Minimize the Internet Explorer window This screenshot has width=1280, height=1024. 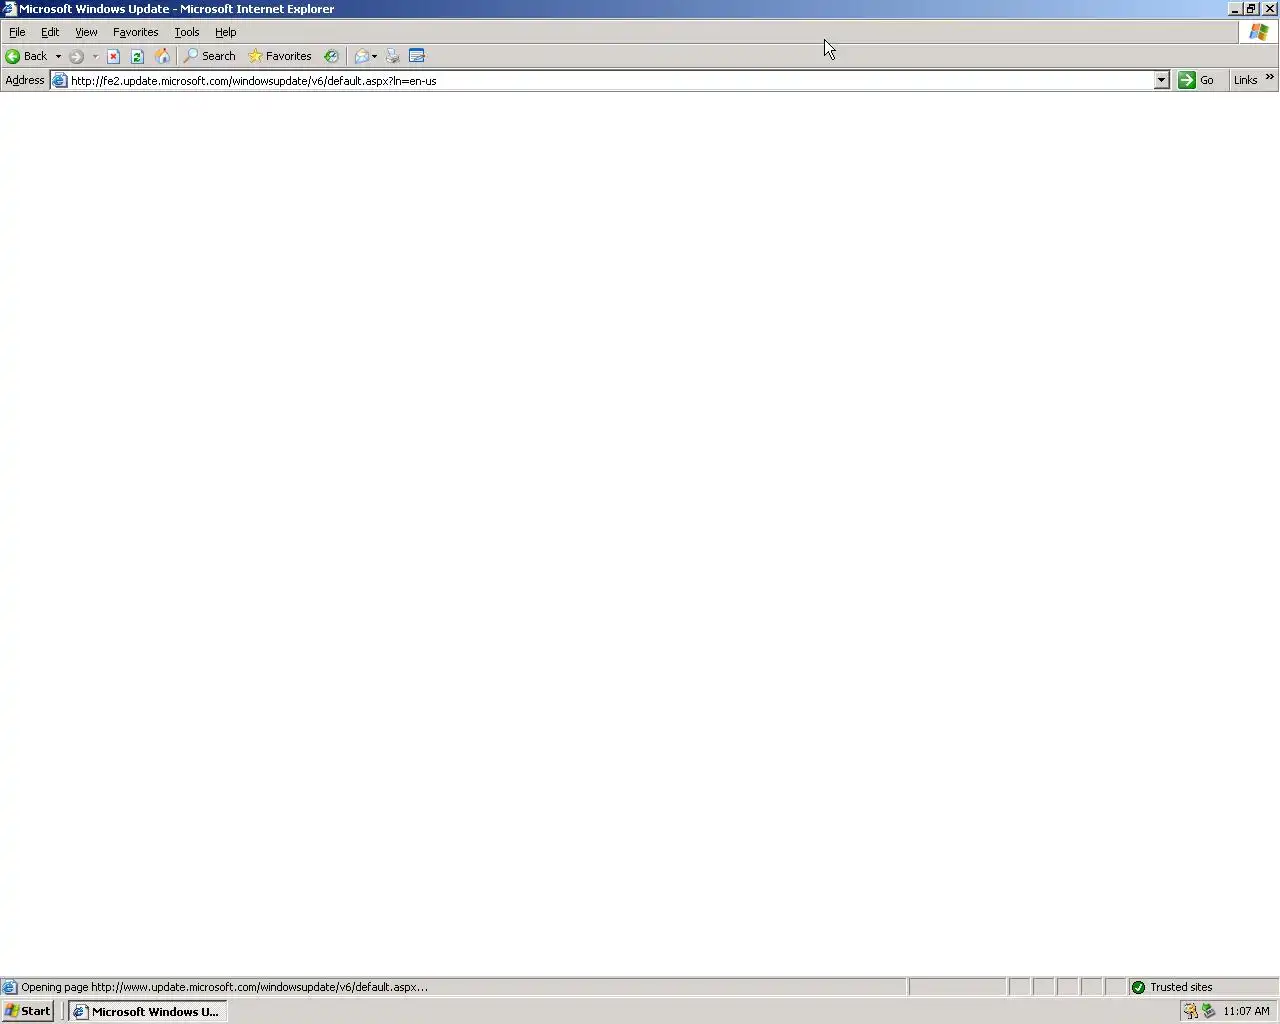1235,9
